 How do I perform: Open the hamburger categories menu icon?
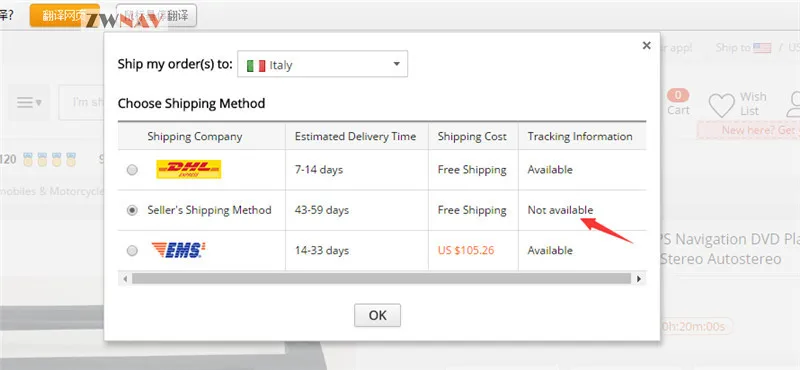[x=29, y=103]
